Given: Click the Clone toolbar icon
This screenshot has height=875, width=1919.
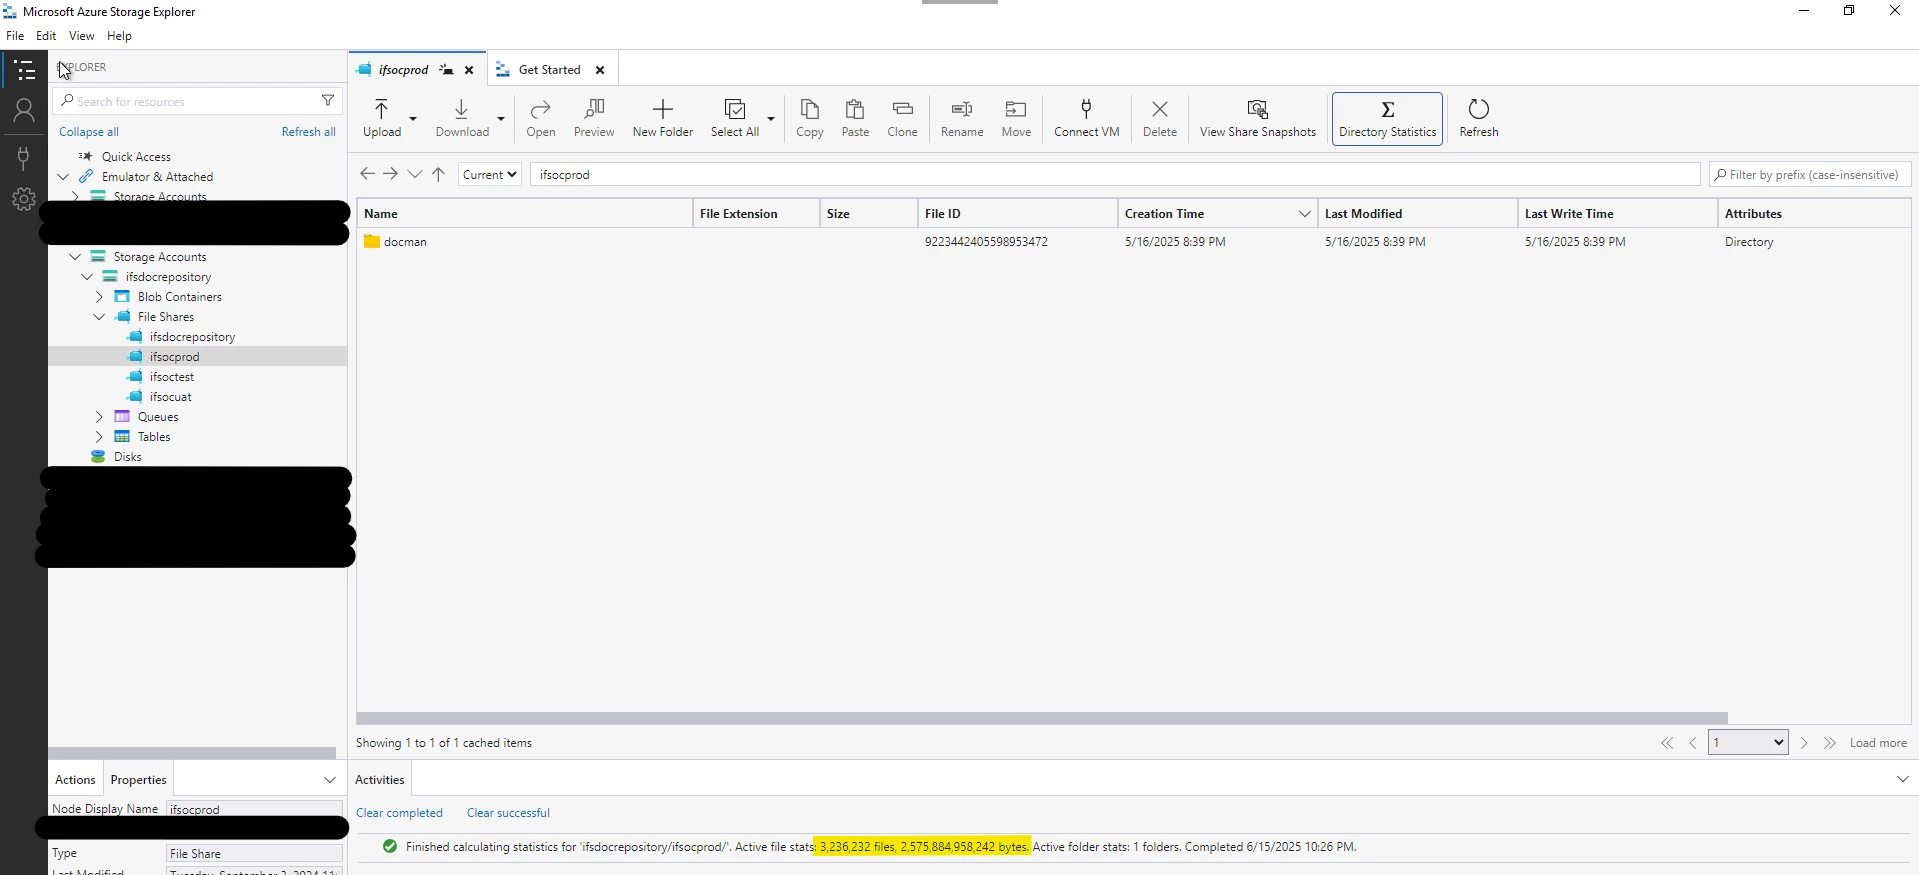Looking at the screenshot, I should [x=903, y=118].
